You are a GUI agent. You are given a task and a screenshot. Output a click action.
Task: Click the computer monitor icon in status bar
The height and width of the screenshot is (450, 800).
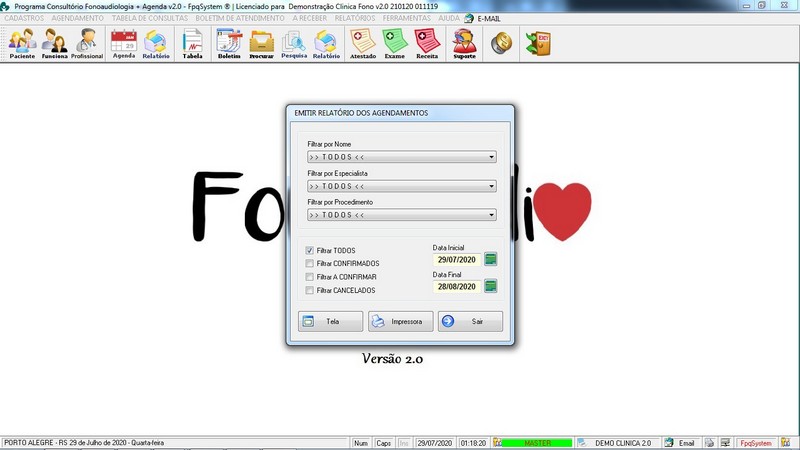point(725,443)
